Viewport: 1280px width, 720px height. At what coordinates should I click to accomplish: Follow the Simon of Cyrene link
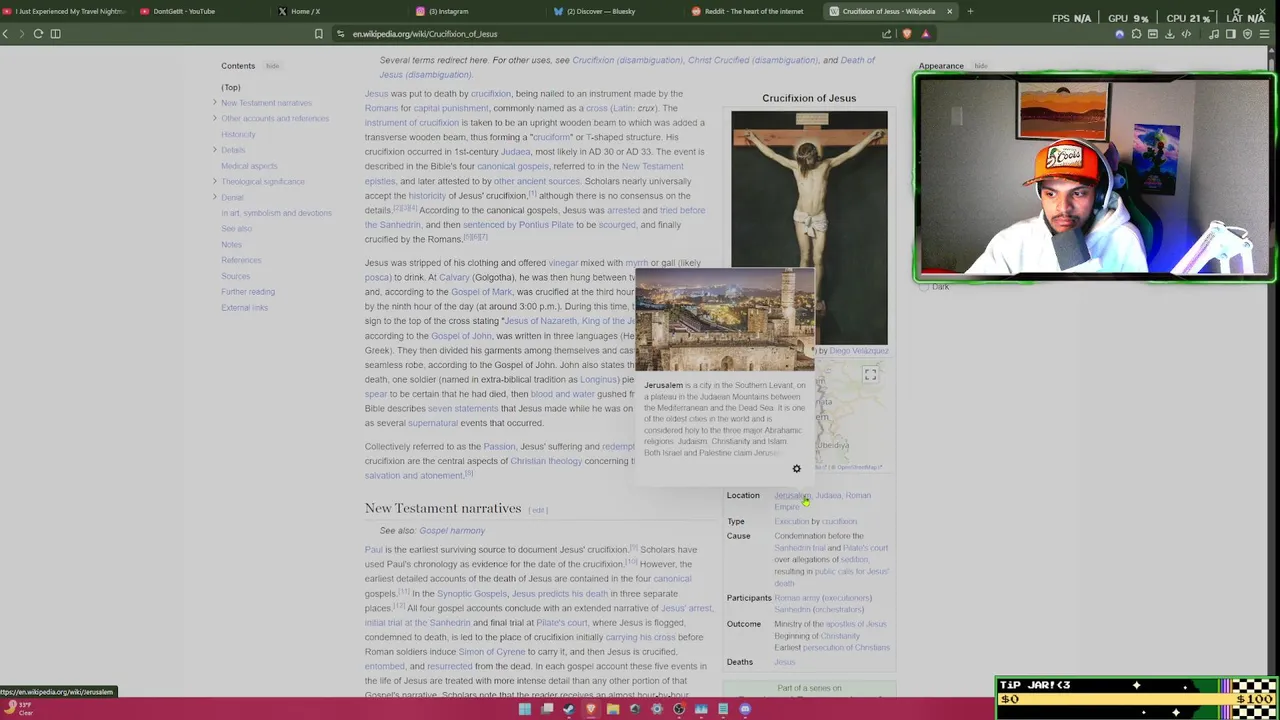point(491,652)
